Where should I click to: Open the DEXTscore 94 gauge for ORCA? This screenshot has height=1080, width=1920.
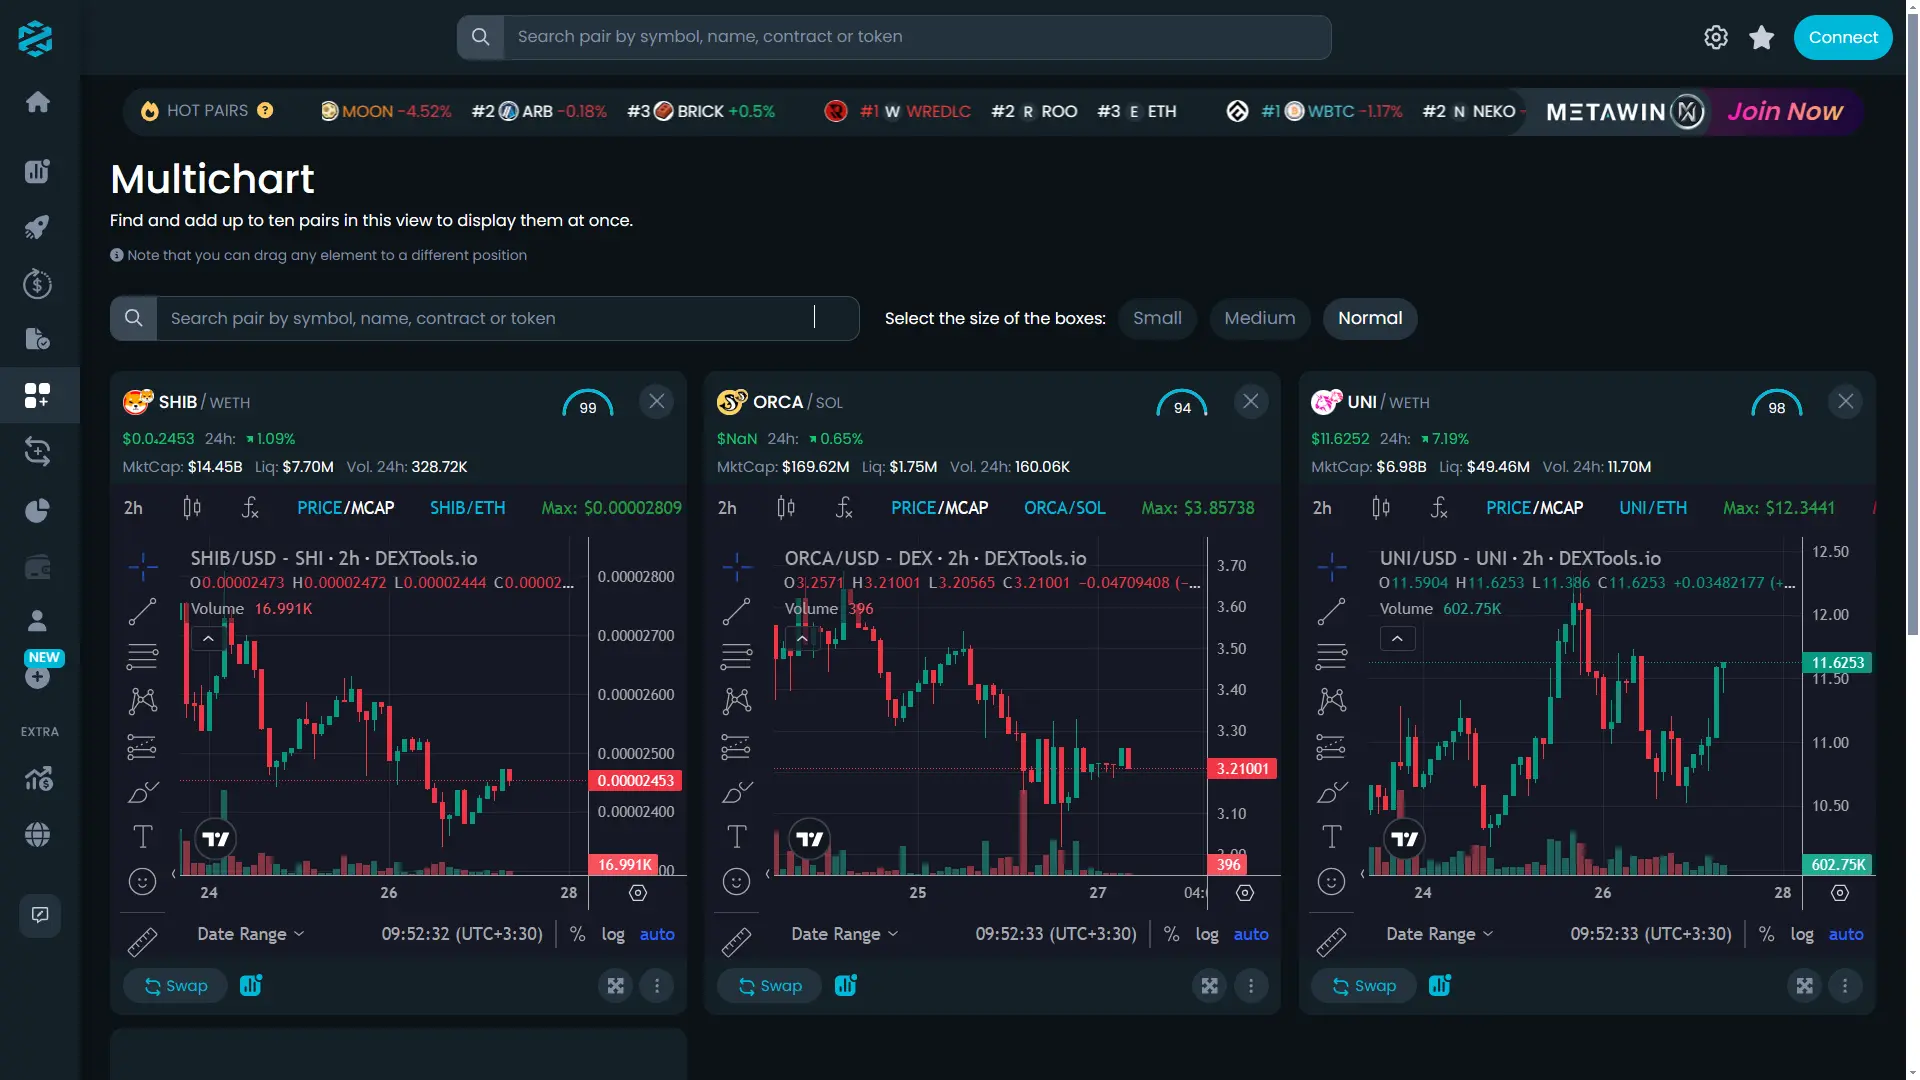click(x=1182, y=403)
